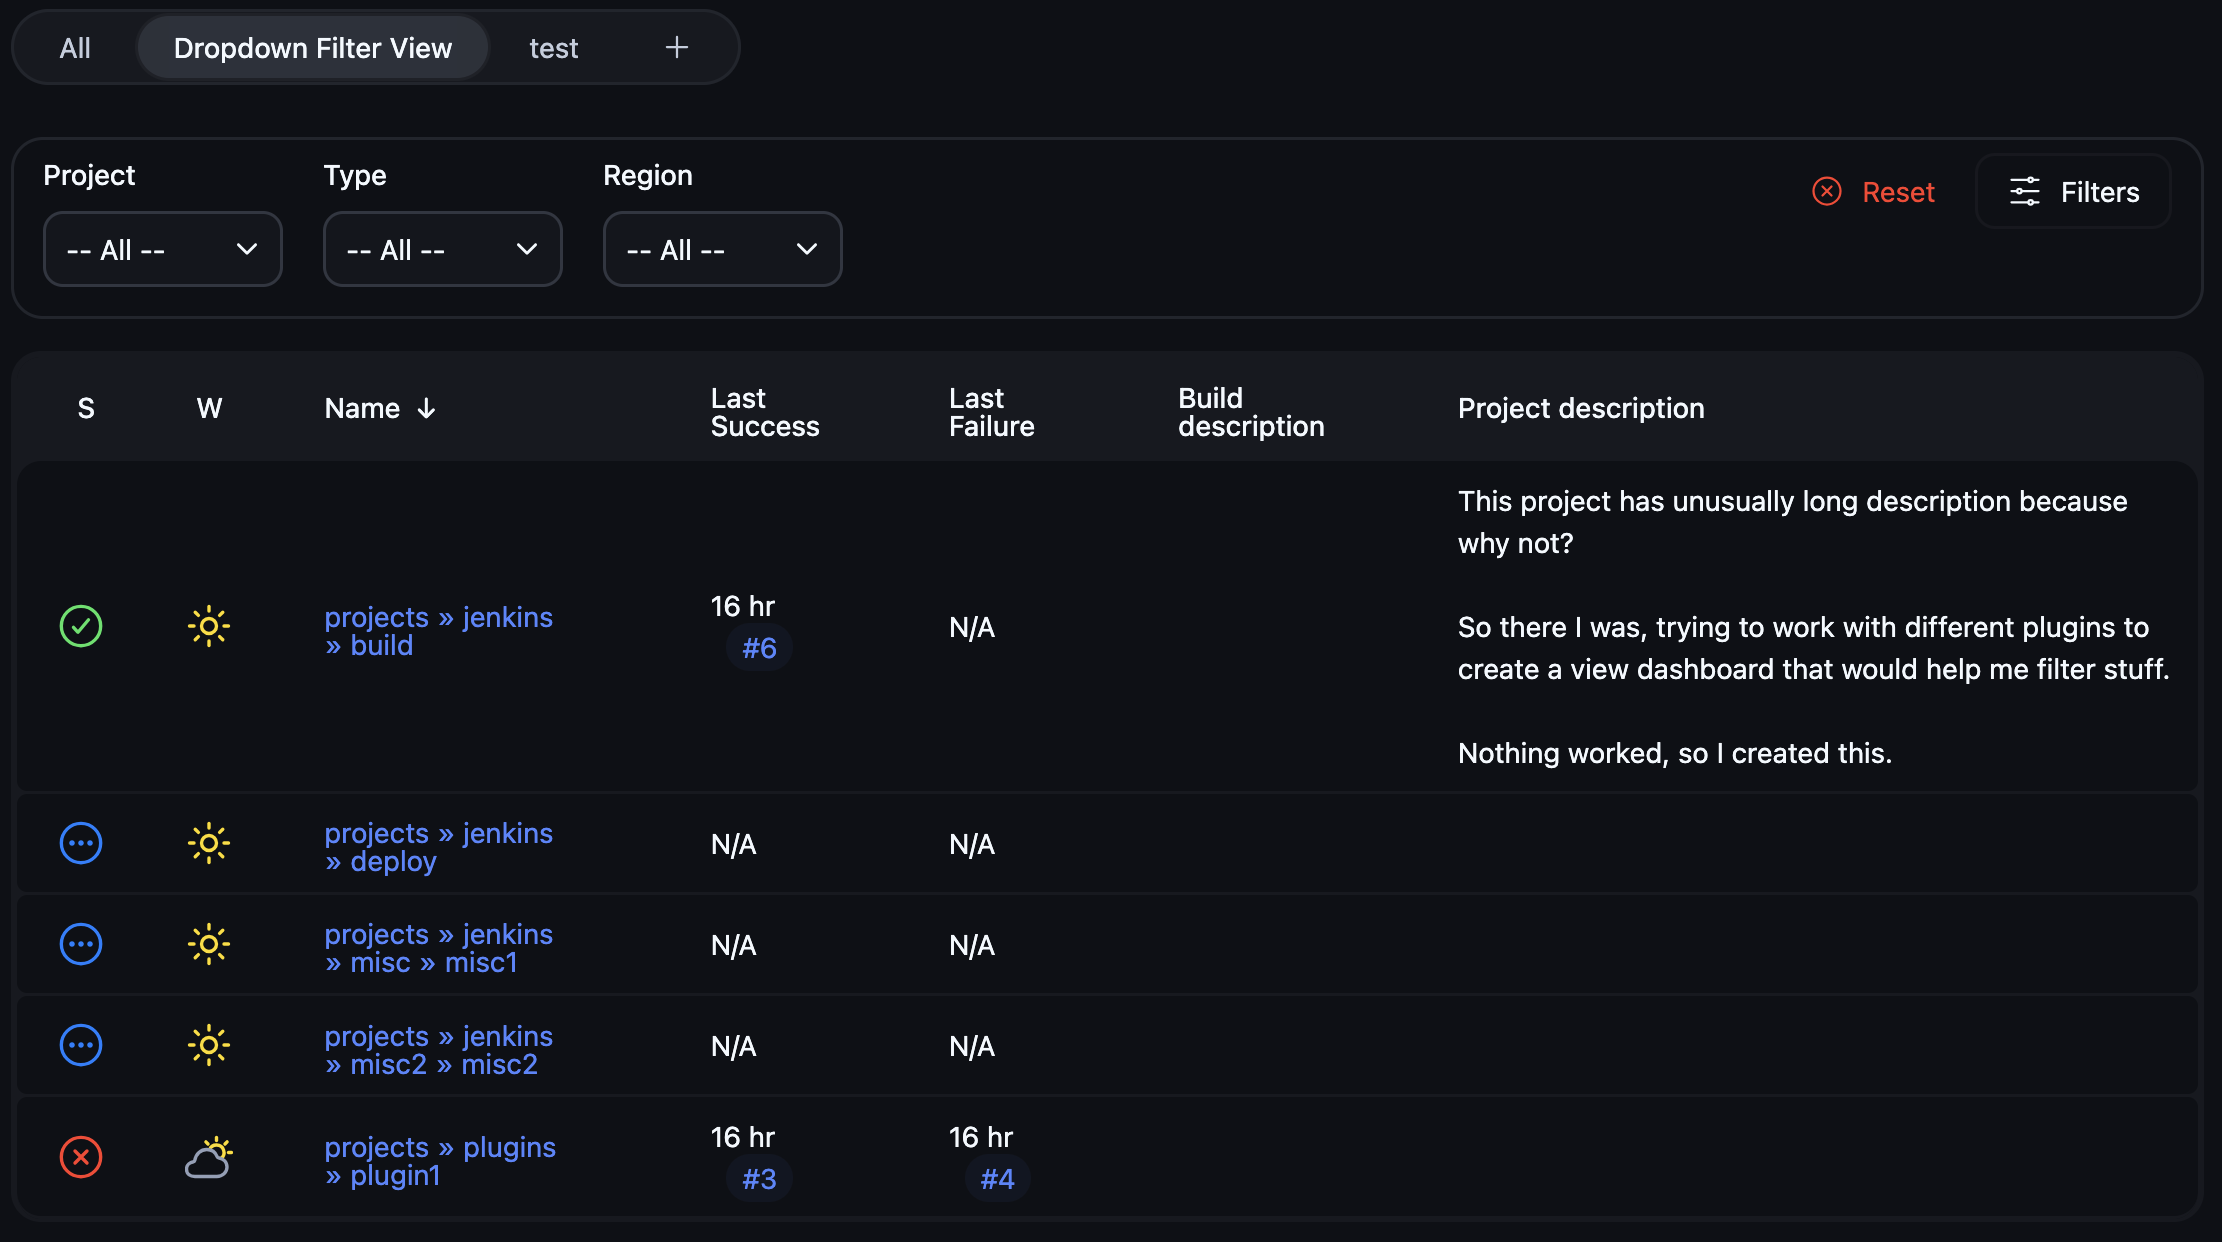The image size is (2222, 1242).
Task: Click the partly cloudy weather icon for plugin1
Action: point(209,1158)
